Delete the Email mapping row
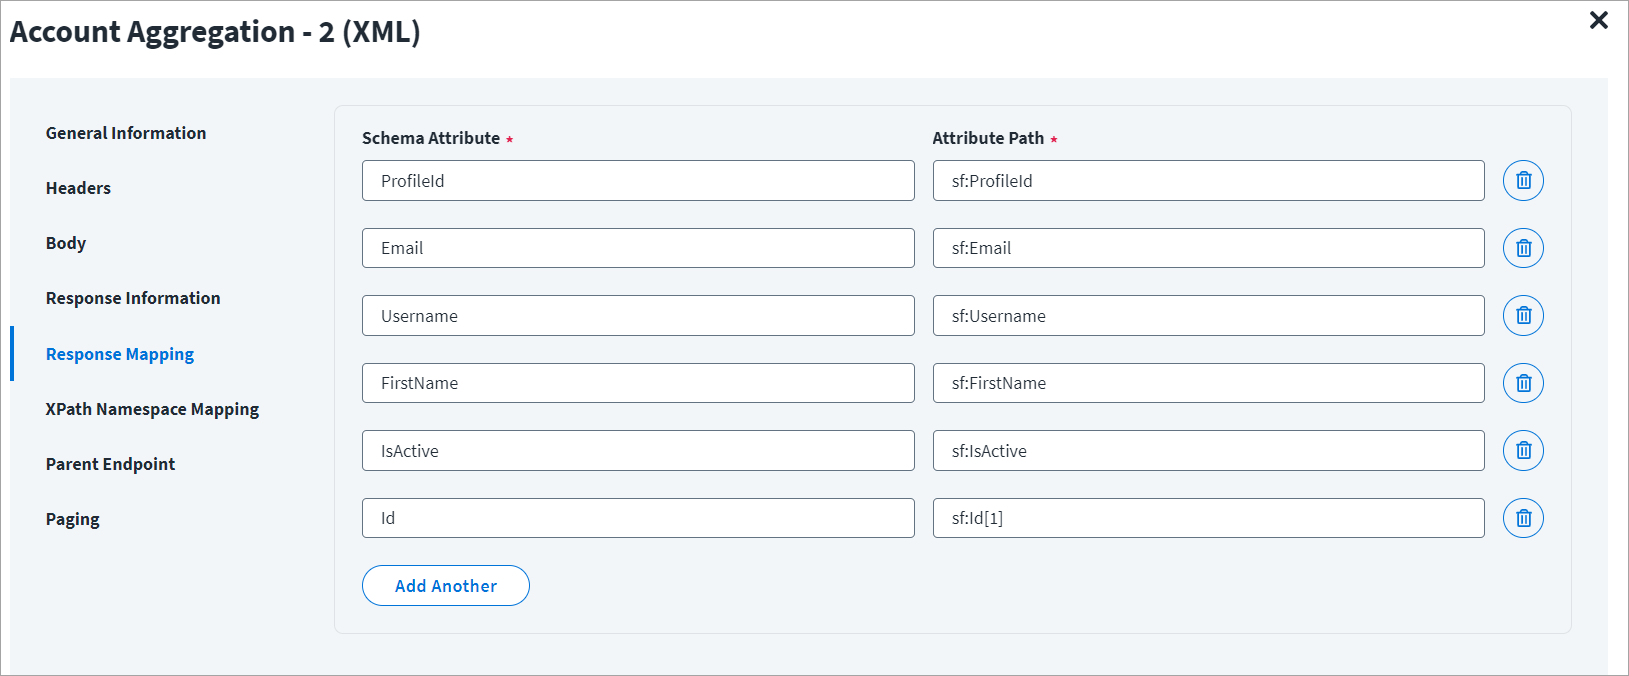The height and width of the screenshot is (676, 1629). [x=1523, y=248]
